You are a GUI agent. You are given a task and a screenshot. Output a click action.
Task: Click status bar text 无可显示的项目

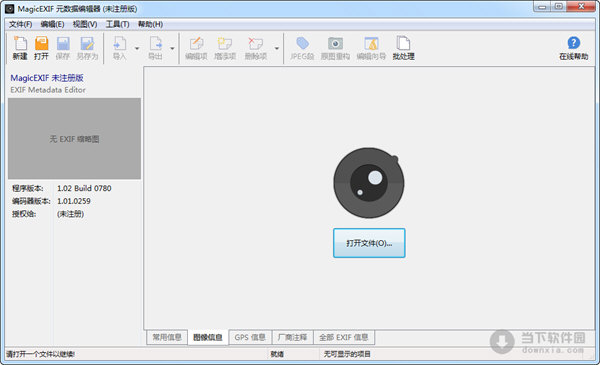[347, 354]
